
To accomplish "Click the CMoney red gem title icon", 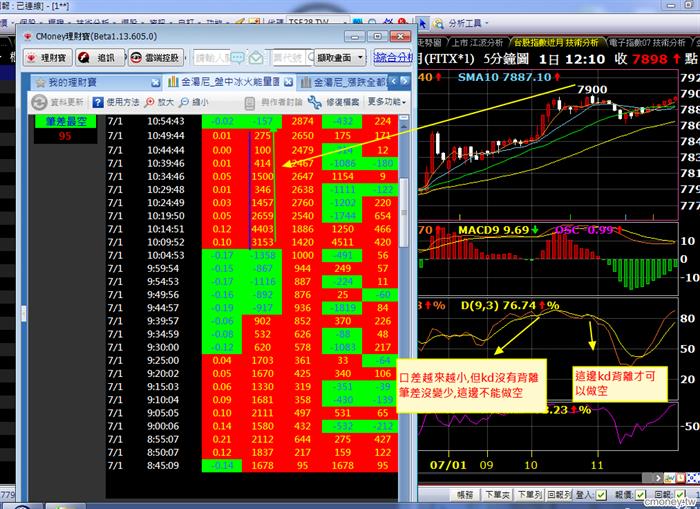I will click(x=27, y=36).
